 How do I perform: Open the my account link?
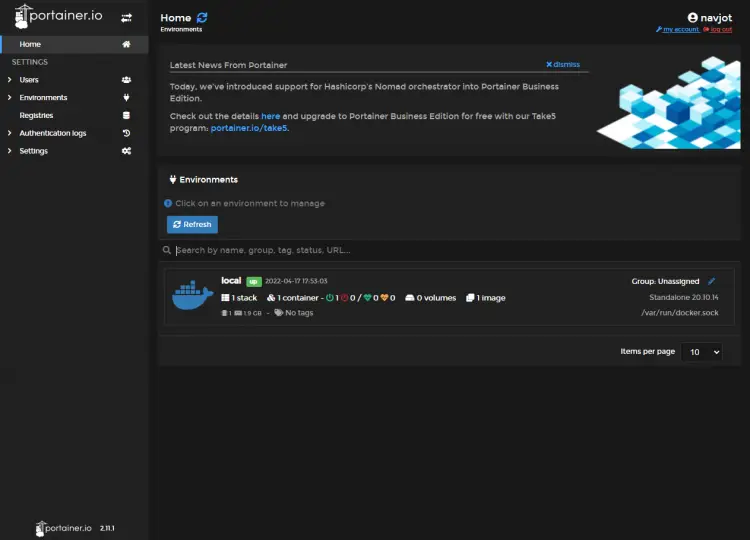[x=680, y=30]
